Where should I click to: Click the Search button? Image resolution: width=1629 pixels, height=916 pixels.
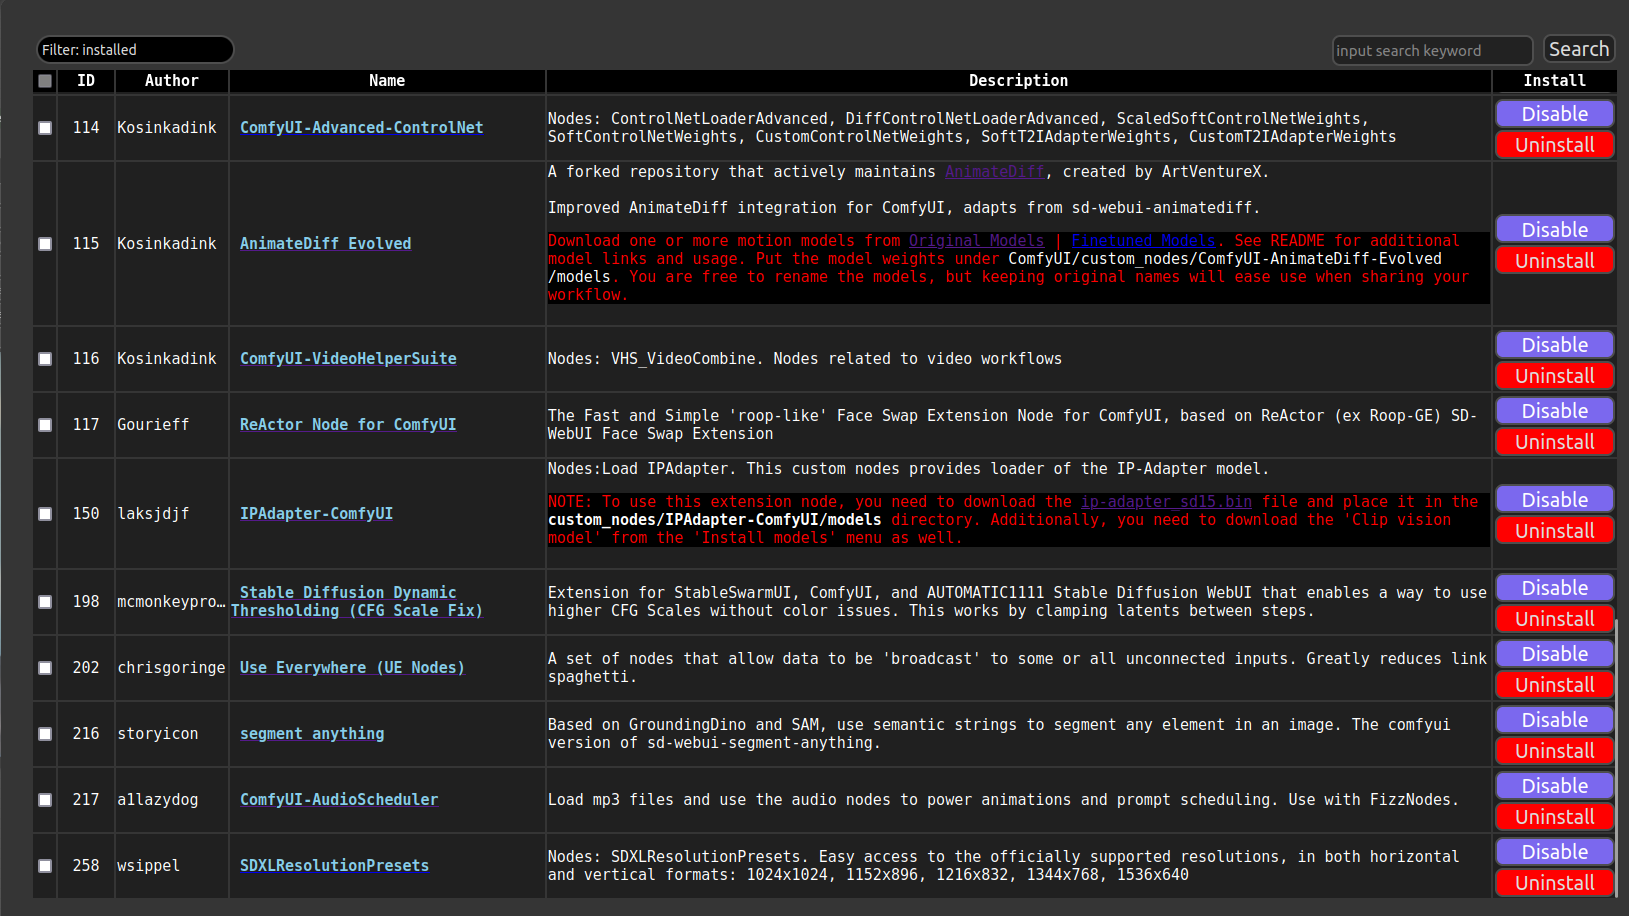click(1579, 49)
